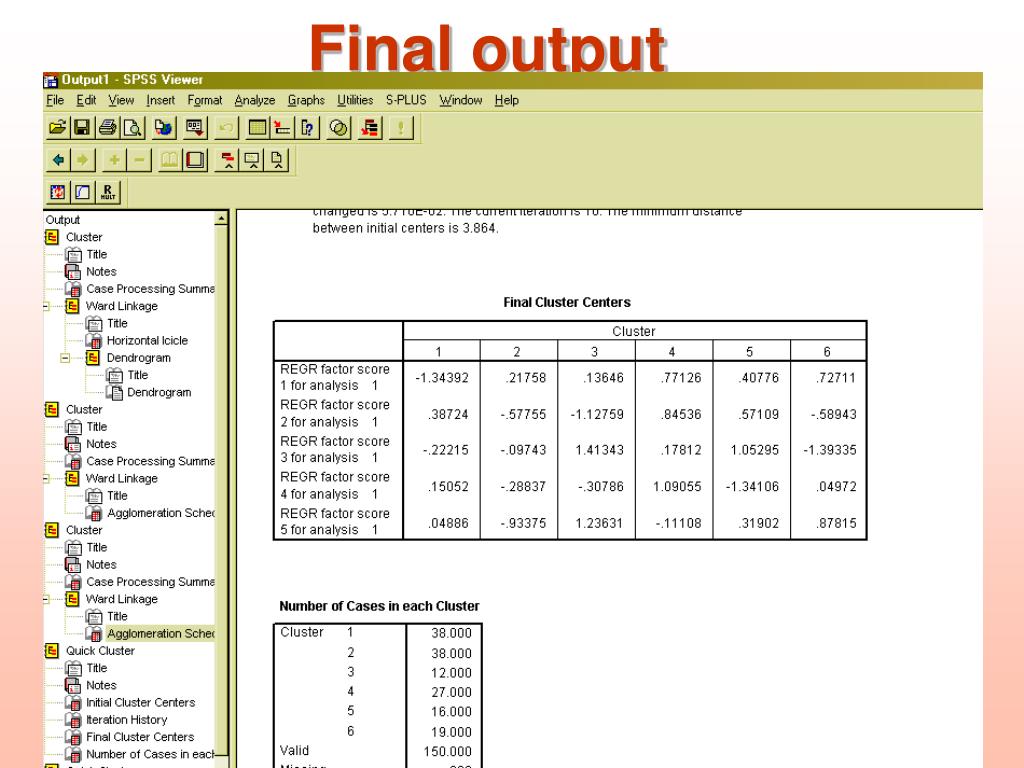Click the Export output toolbar icon
This screenshot has width=1024, height=768.
(x=163, y=127)
